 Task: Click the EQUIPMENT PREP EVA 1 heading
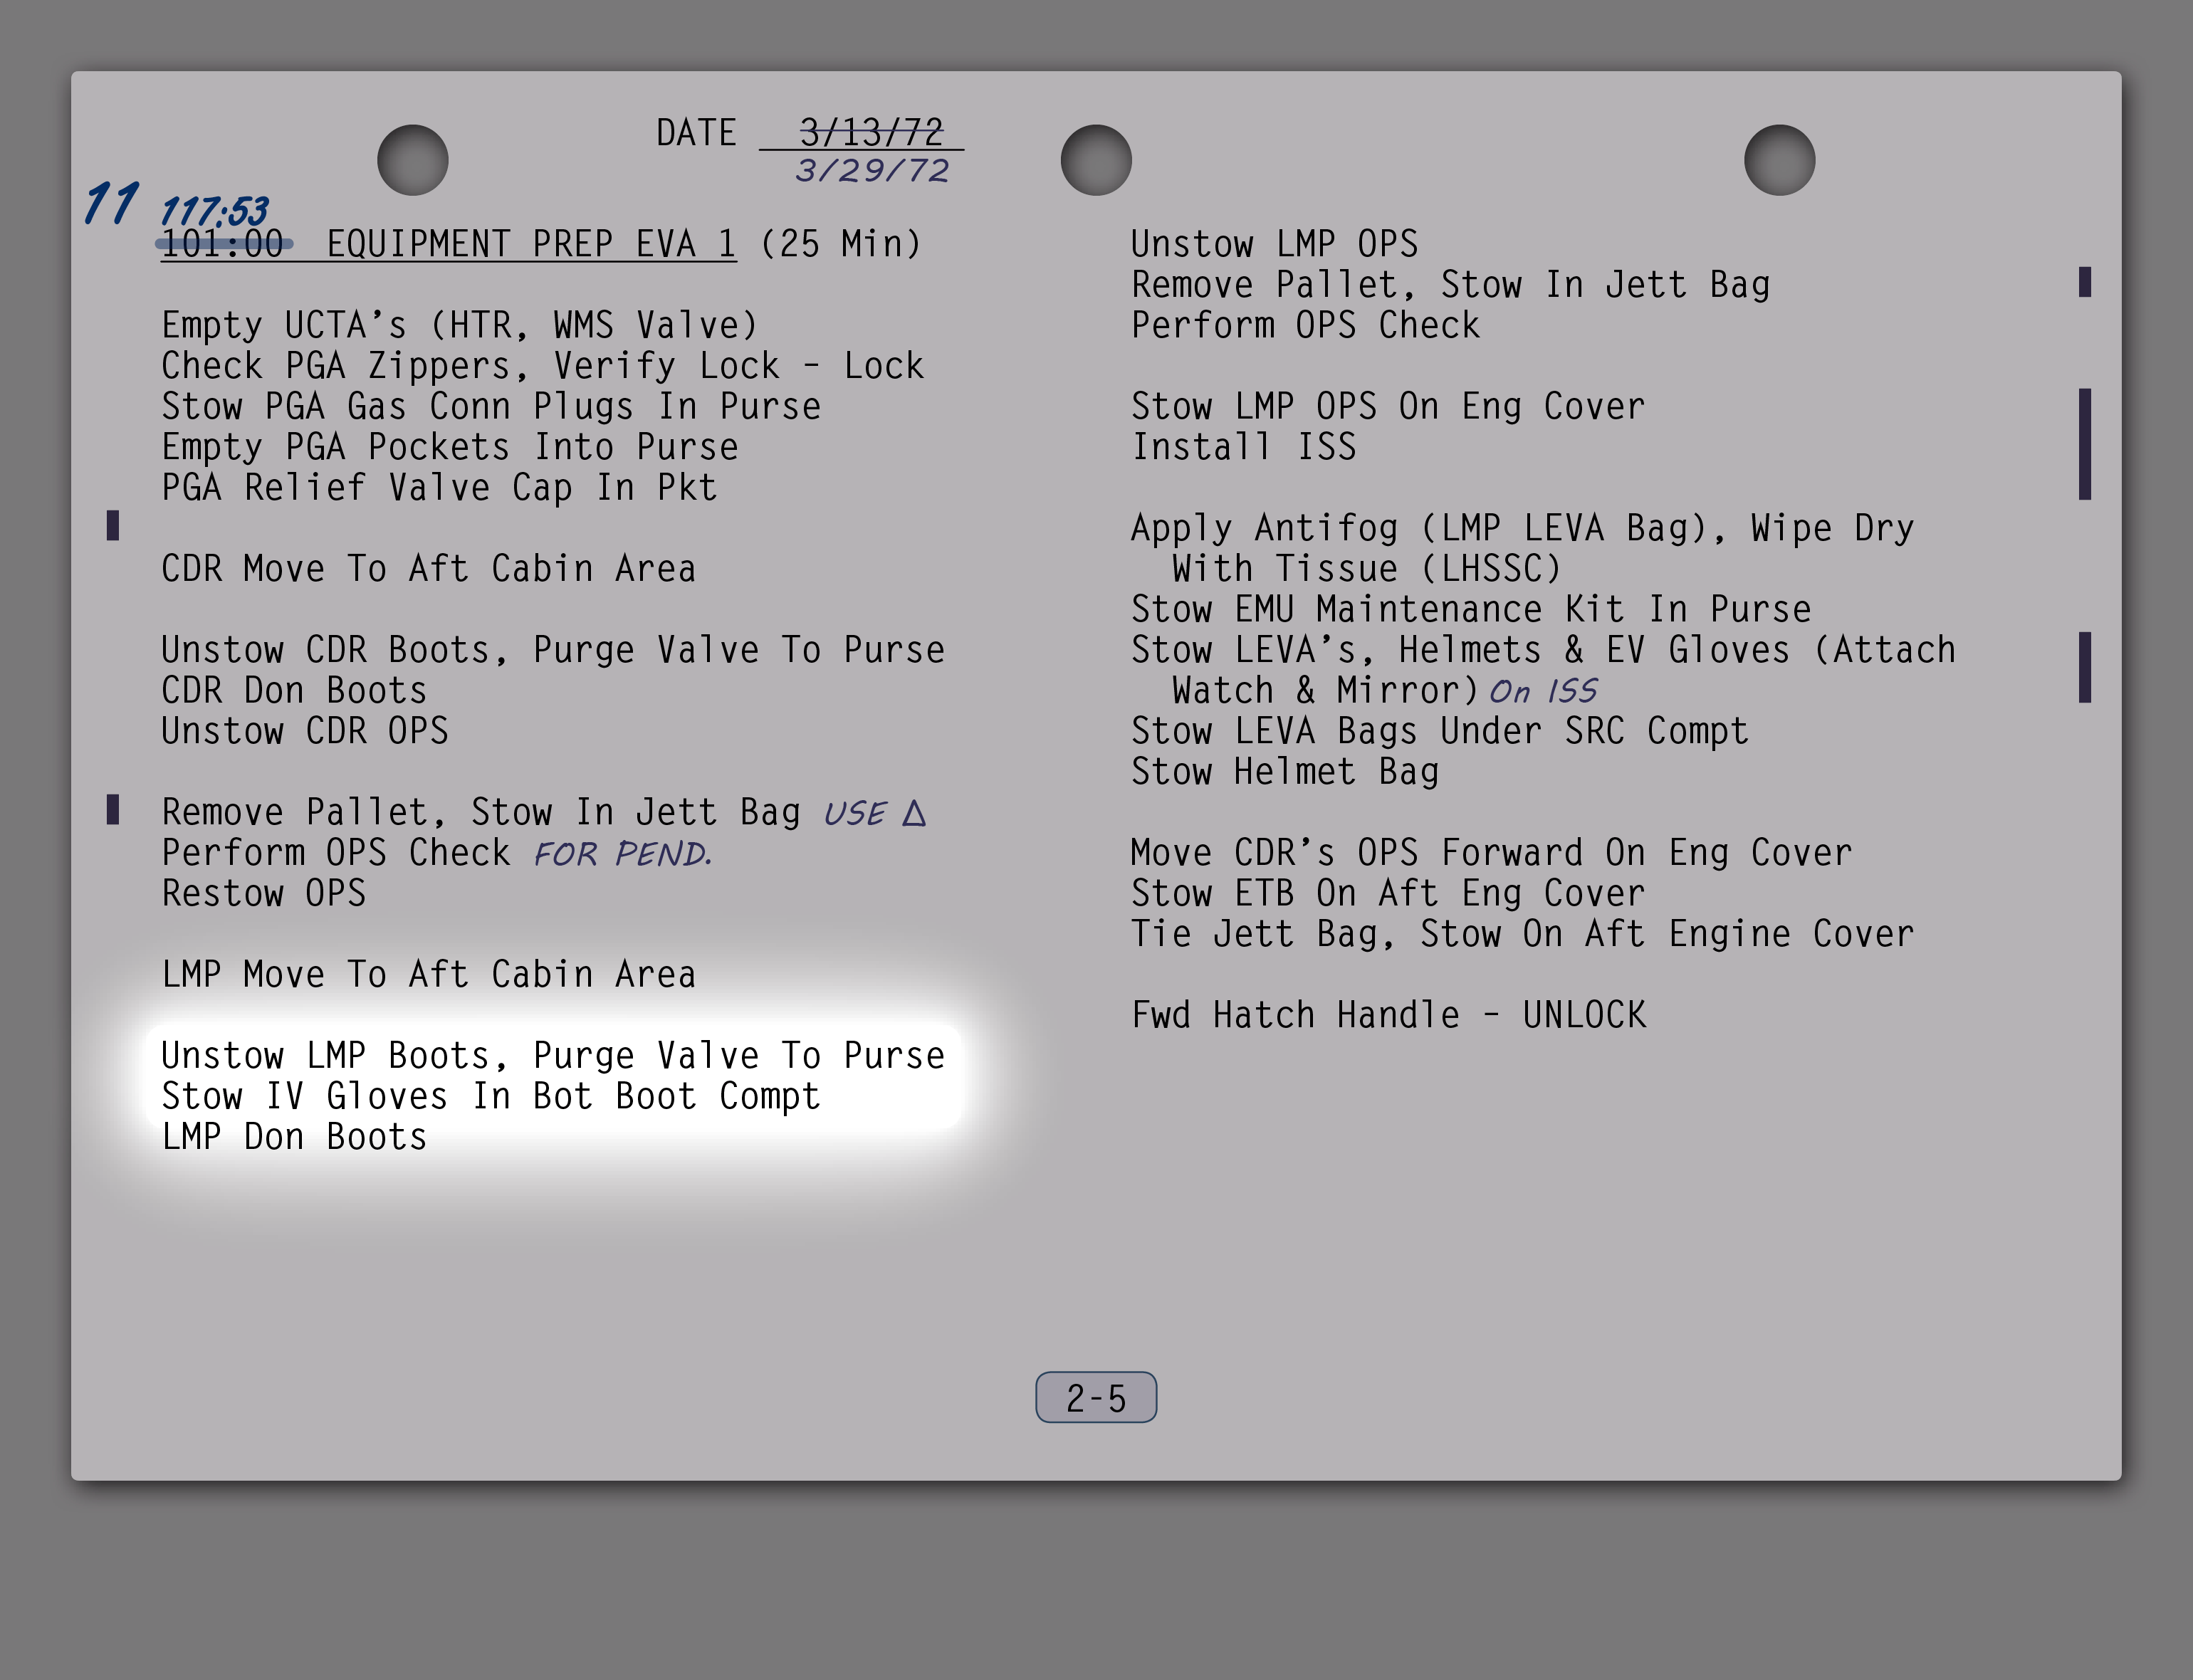click(x=531, y=244)
